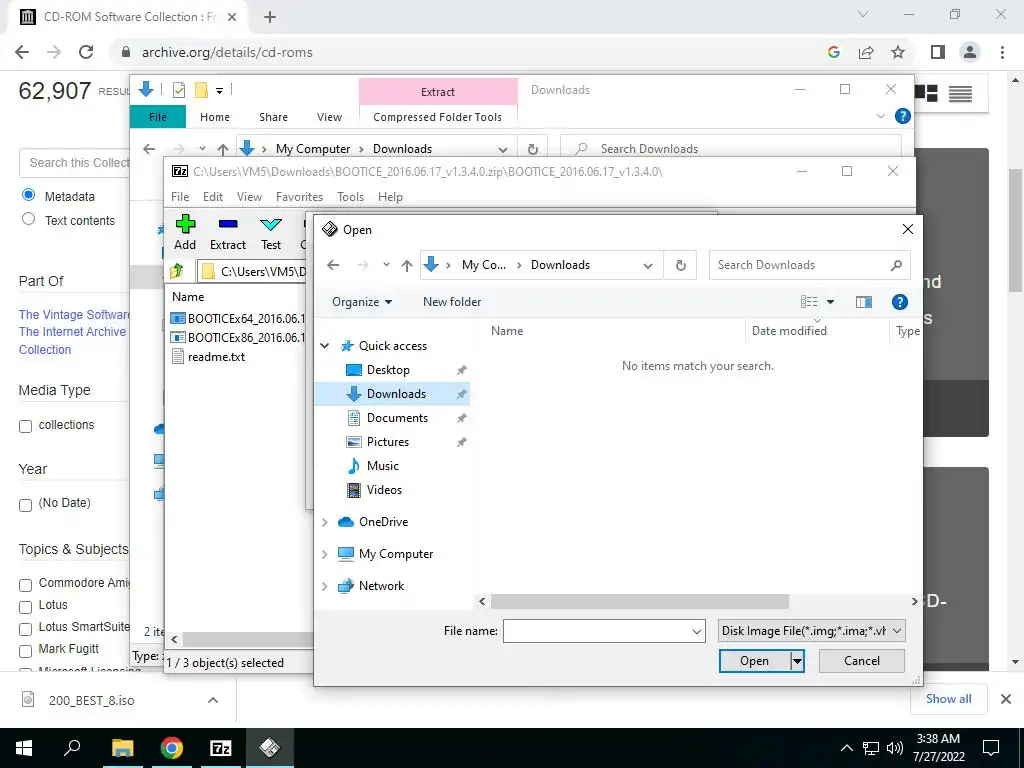Screen dimensions: 1024x768
Task: Open Explorer Home ribbon tab
Action: tap(215, 117)
